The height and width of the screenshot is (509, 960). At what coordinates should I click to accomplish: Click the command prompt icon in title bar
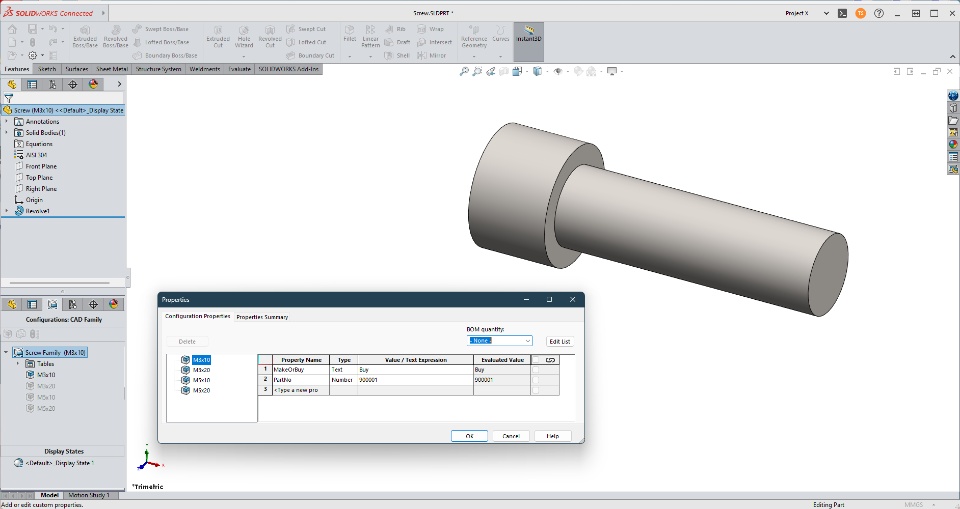click(x=843, y=13)
